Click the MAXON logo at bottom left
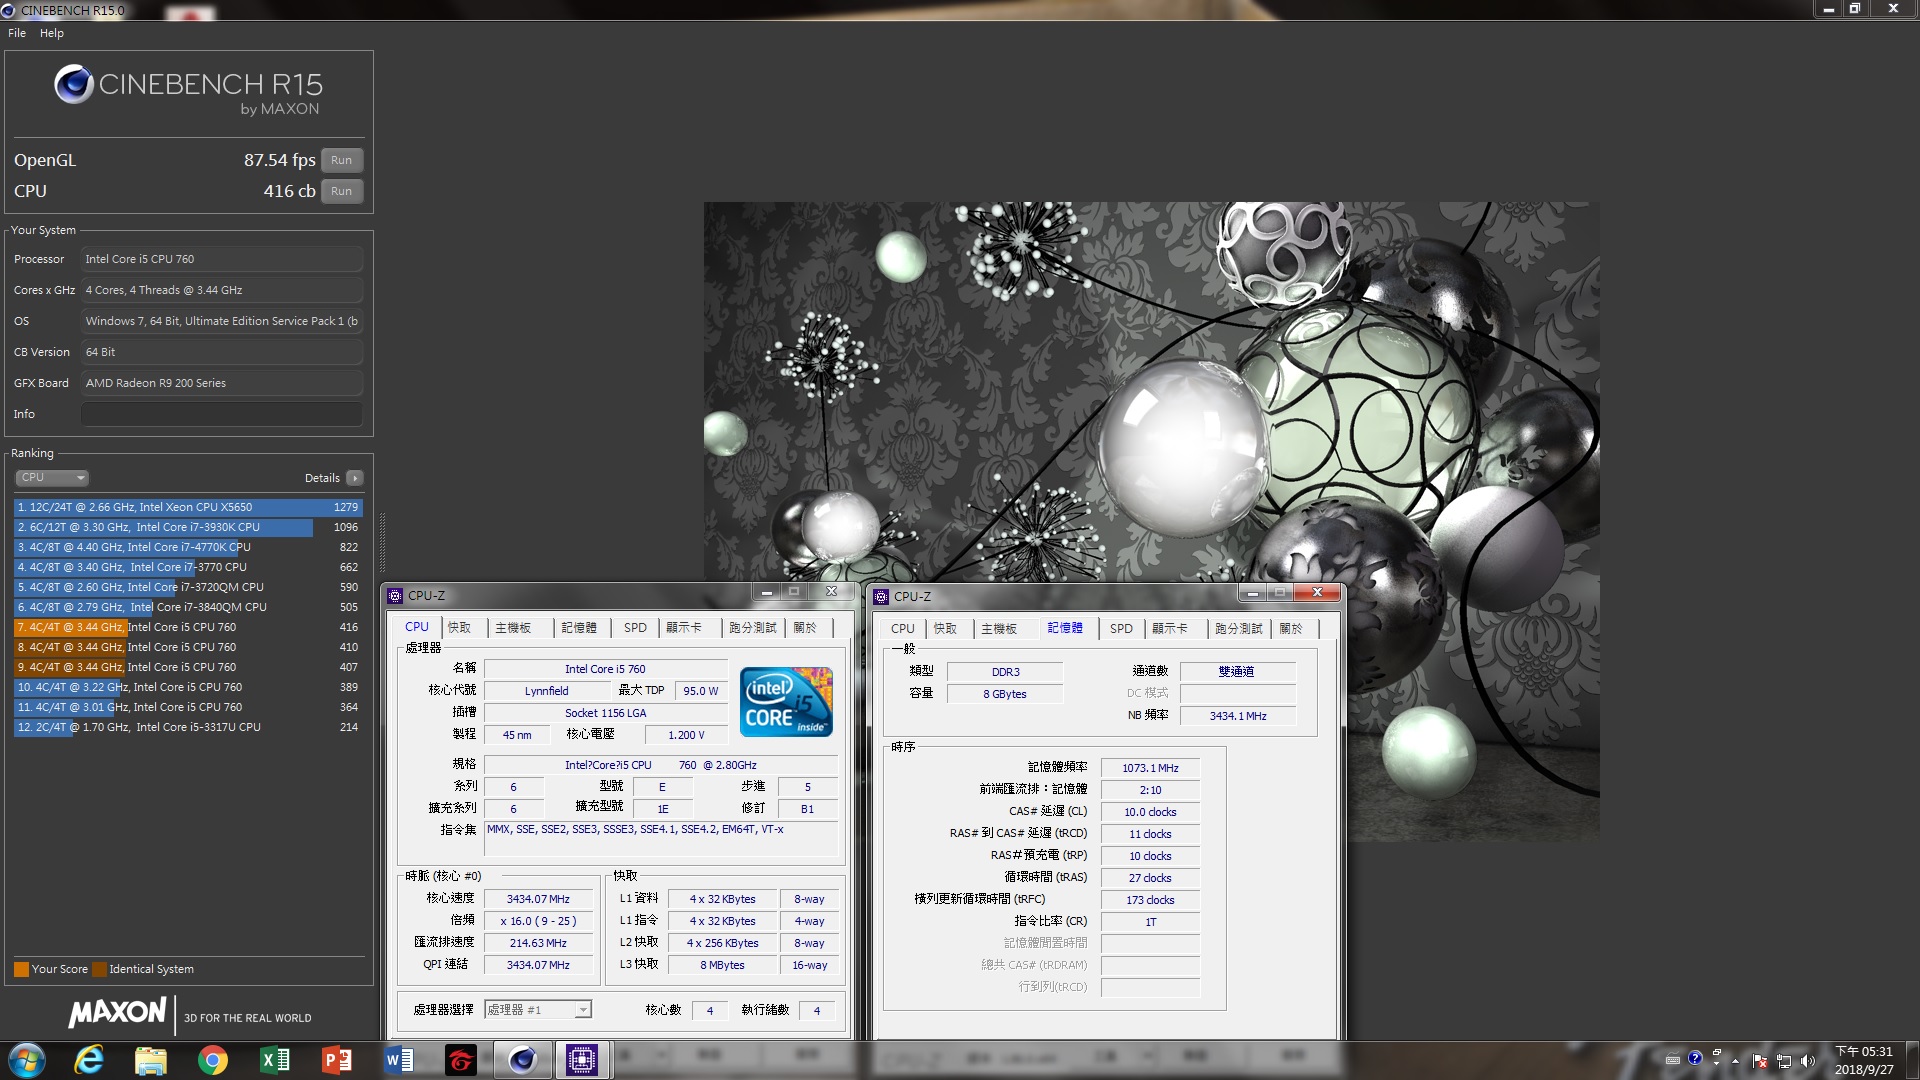 117,1012
